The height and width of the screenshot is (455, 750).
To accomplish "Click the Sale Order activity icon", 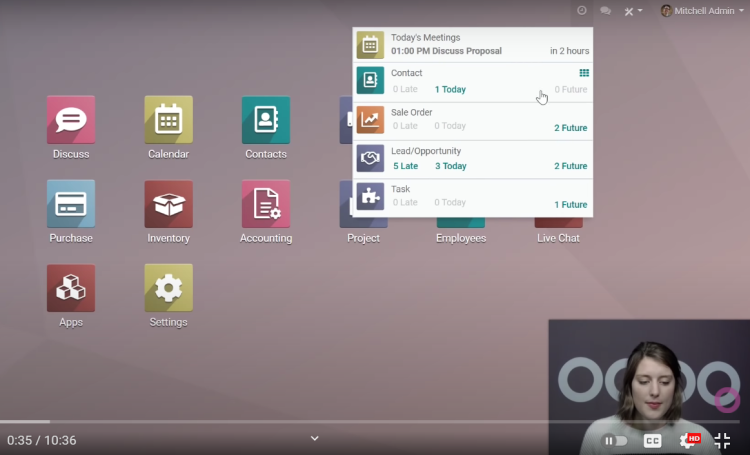I will point(370,120).
